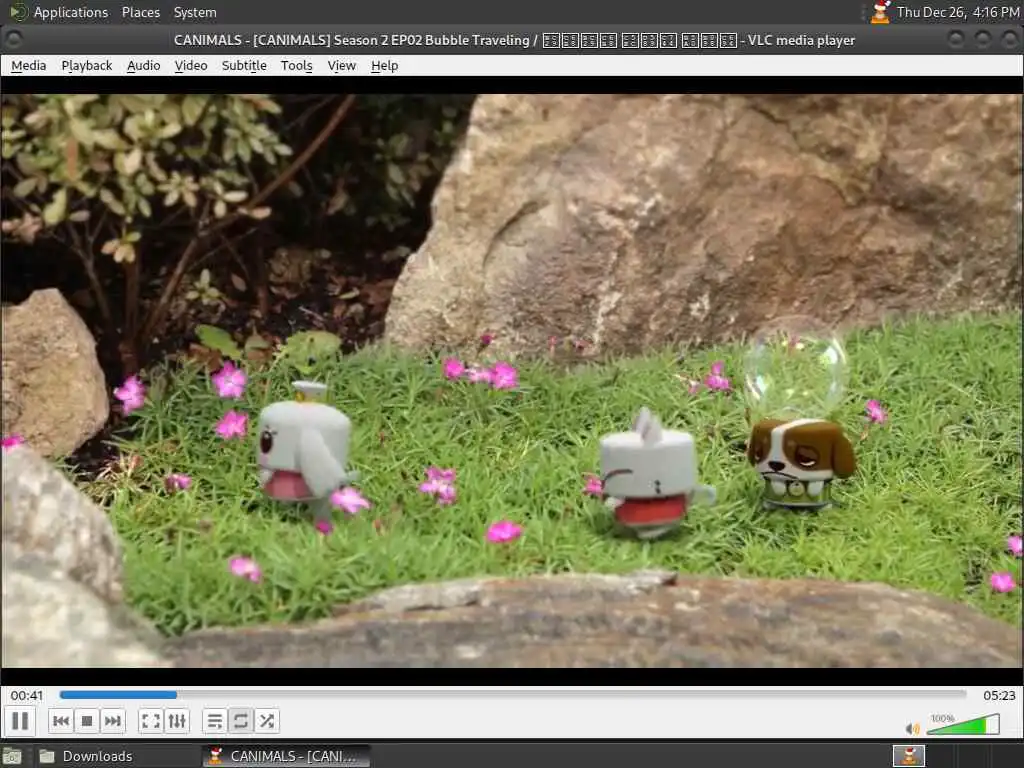Open the Media menu
1024x768 pixels.
[x=29, y=65]
